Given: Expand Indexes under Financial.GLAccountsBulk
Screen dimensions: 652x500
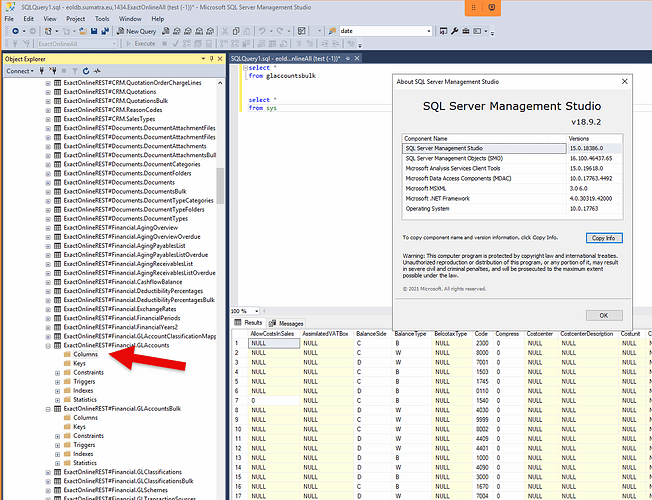Looking at the screenshot, I should tap(58, 454).
